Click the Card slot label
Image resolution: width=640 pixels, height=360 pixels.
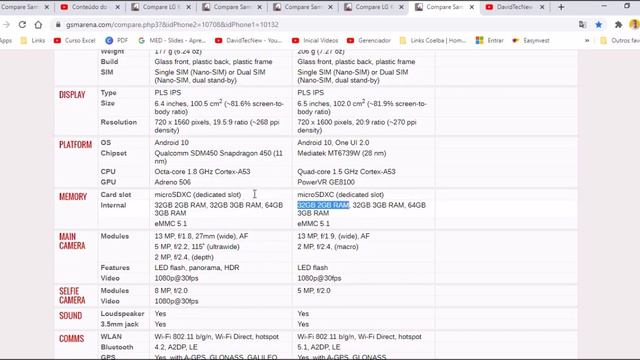coord(116,195)
